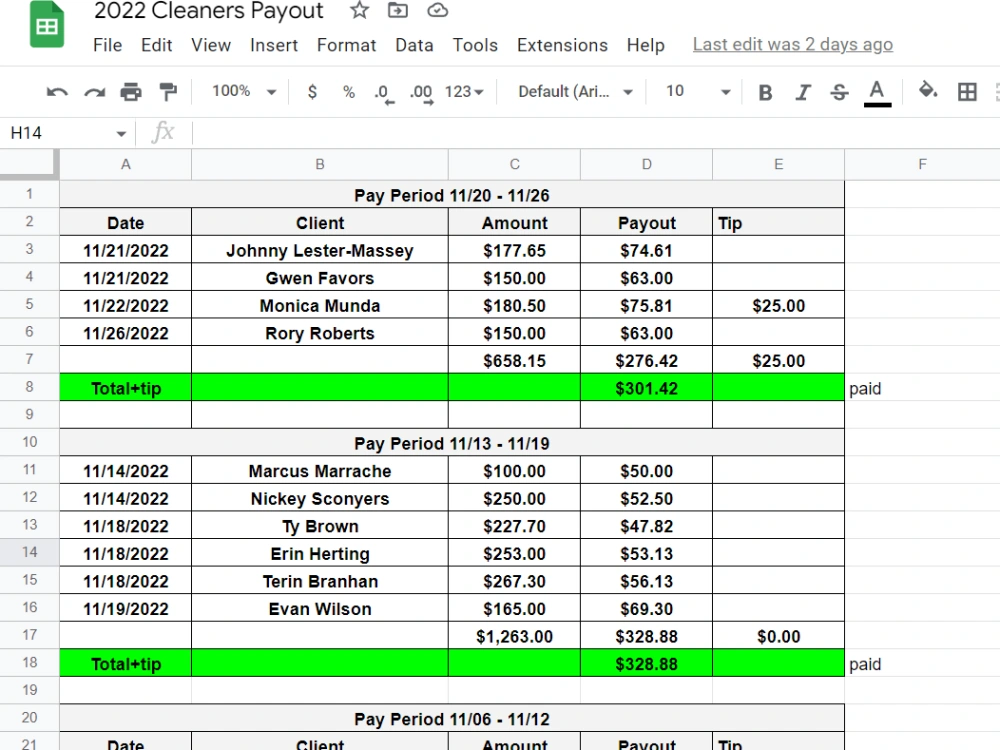Toggle bold formatting
The image size is (1000, 750).
pyautogui.click(x=765, y=93)
